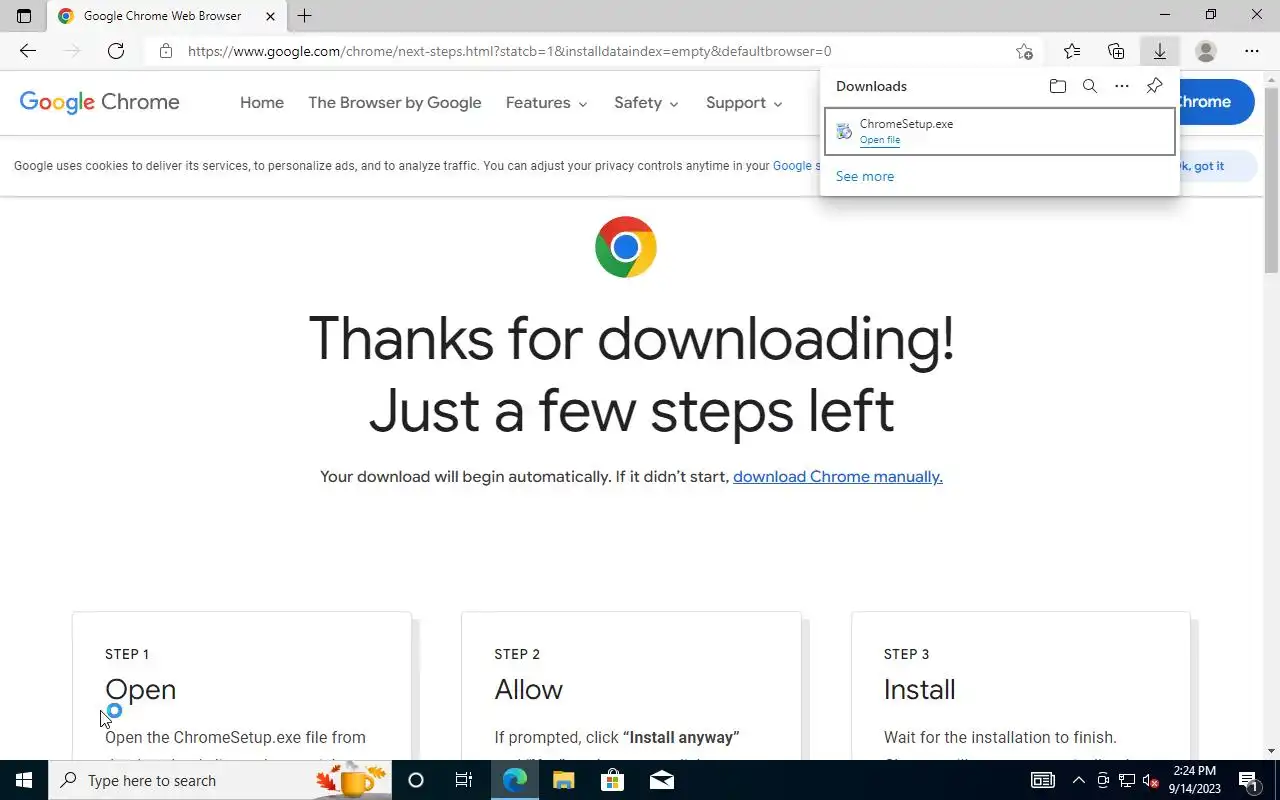
Task: Expand the Support dropdown menu
Action: pos(744,103)
